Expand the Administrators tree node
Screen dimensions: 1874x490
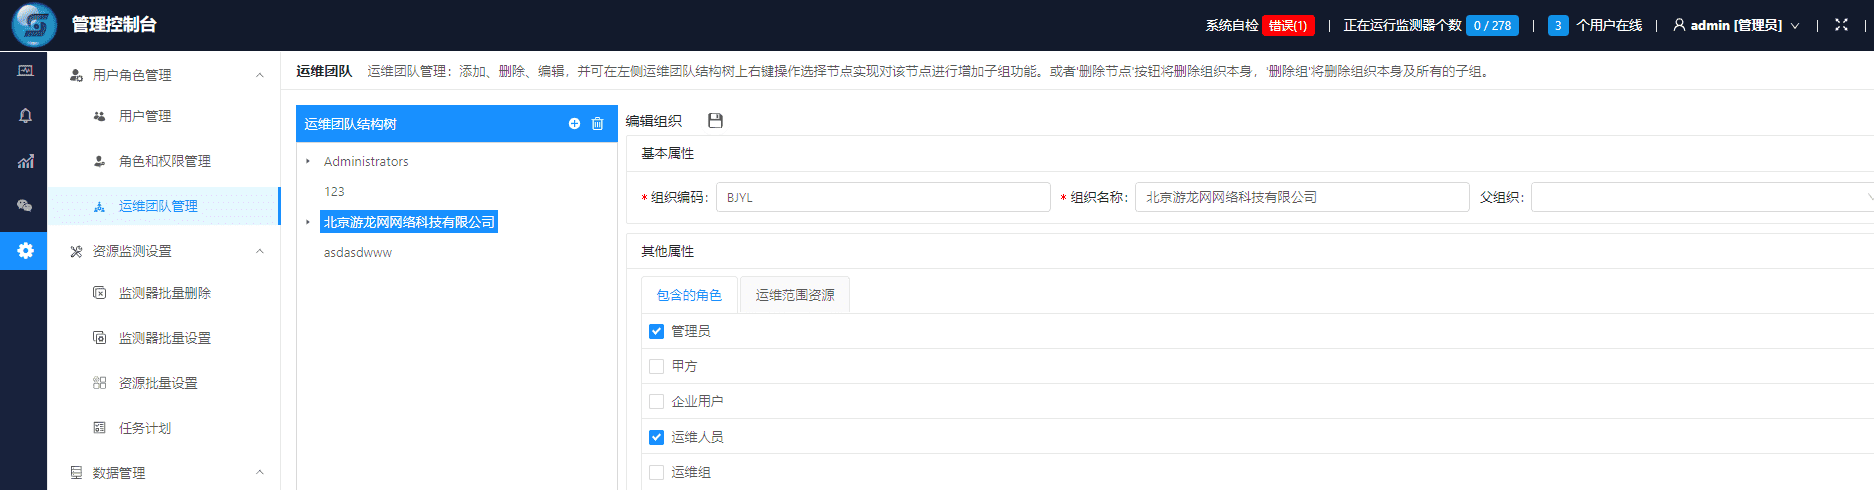[308, 161]
